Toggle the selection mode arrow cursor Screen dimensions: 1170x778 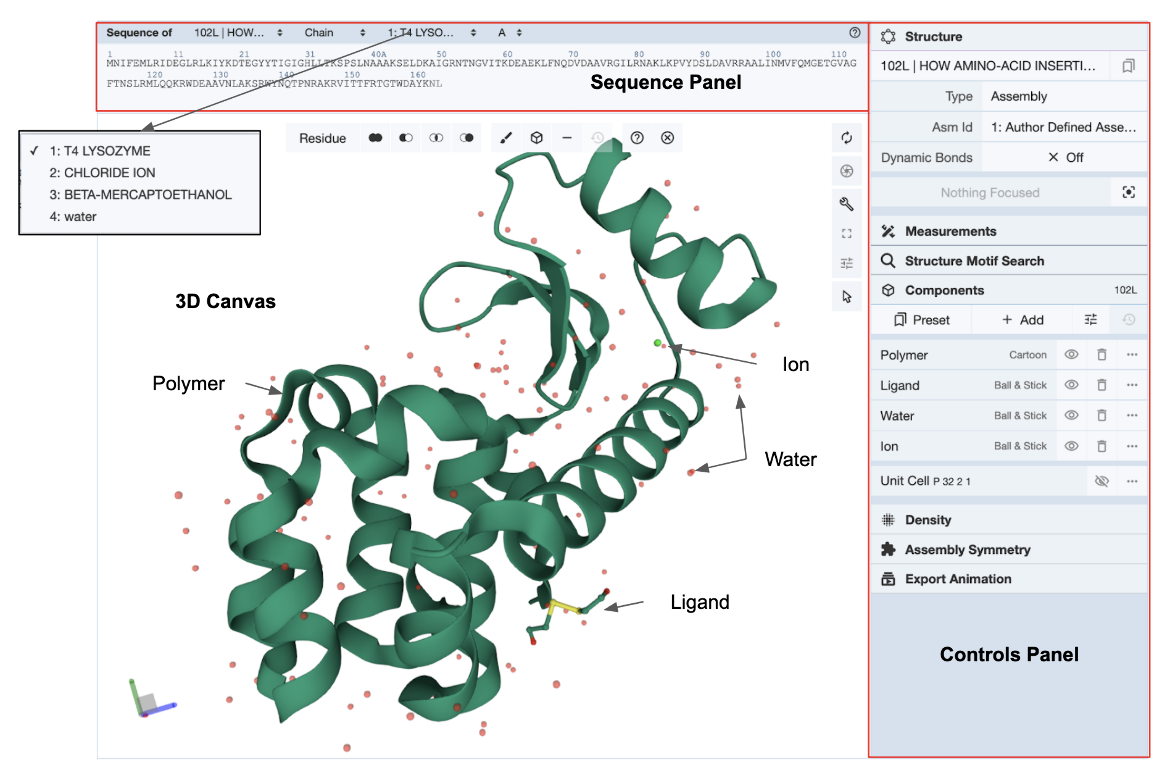pos(847,296)
